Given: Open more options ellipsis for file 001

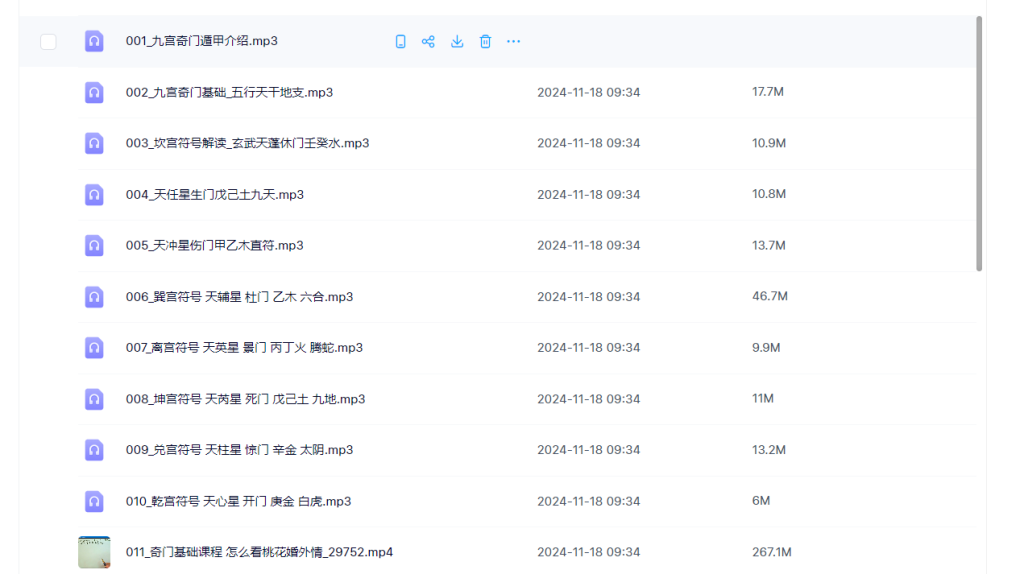Looking at the screenshot, I should point(513,41).
